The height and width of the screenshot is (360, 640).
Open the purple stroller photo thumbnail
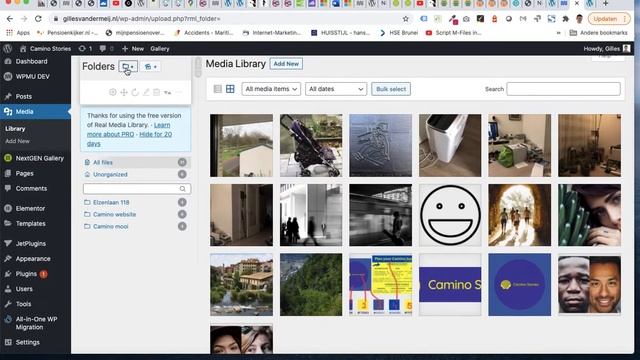pyautogui.click(x=311, y=145)
